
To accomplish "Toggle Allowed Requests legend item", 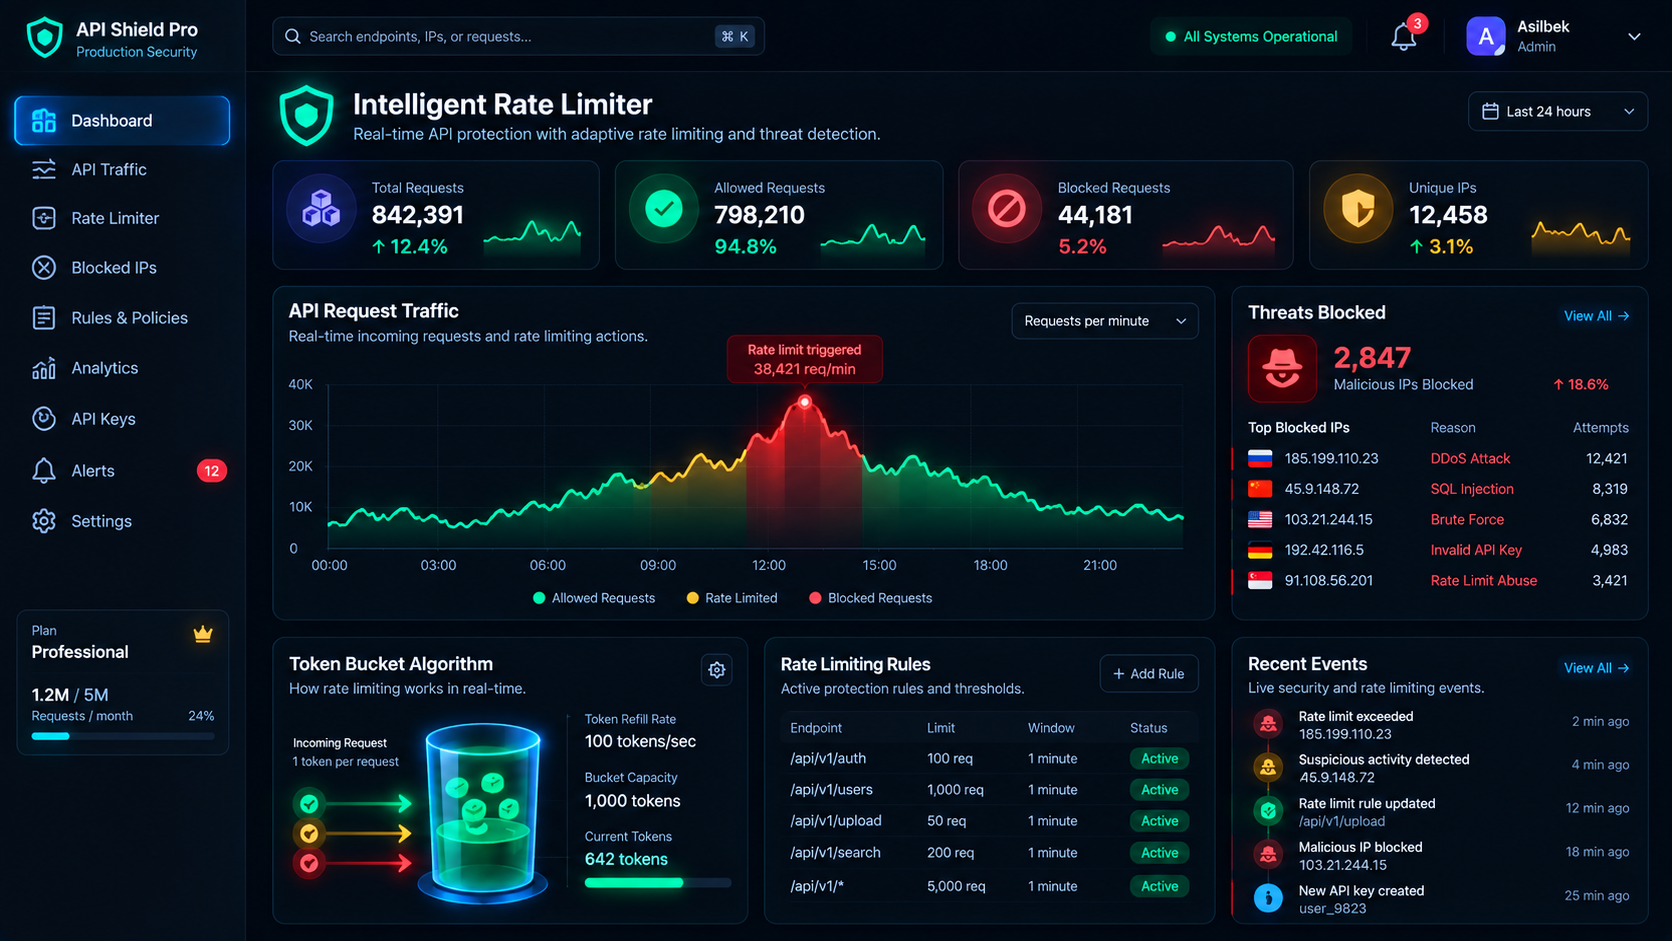I will click(x=594, y=598).
